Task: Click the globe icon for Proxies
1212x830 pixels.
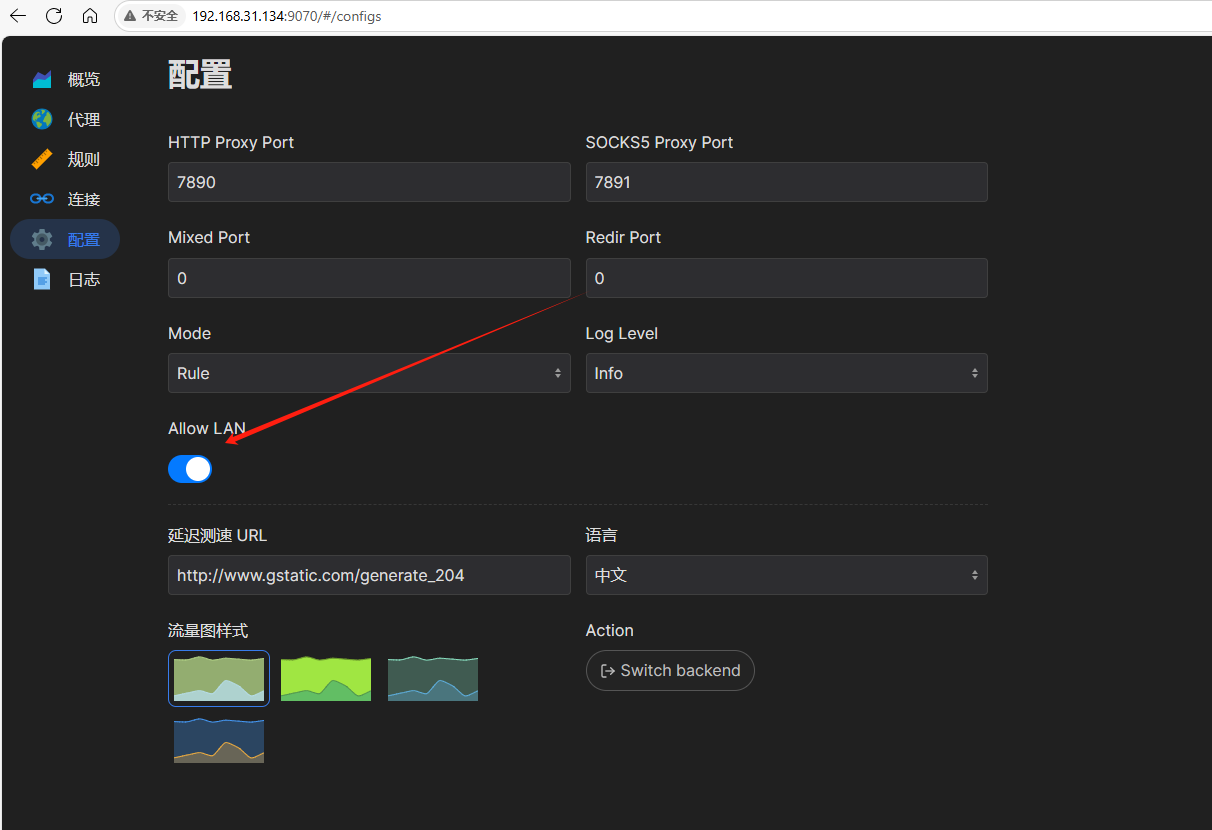Action: 42,120
